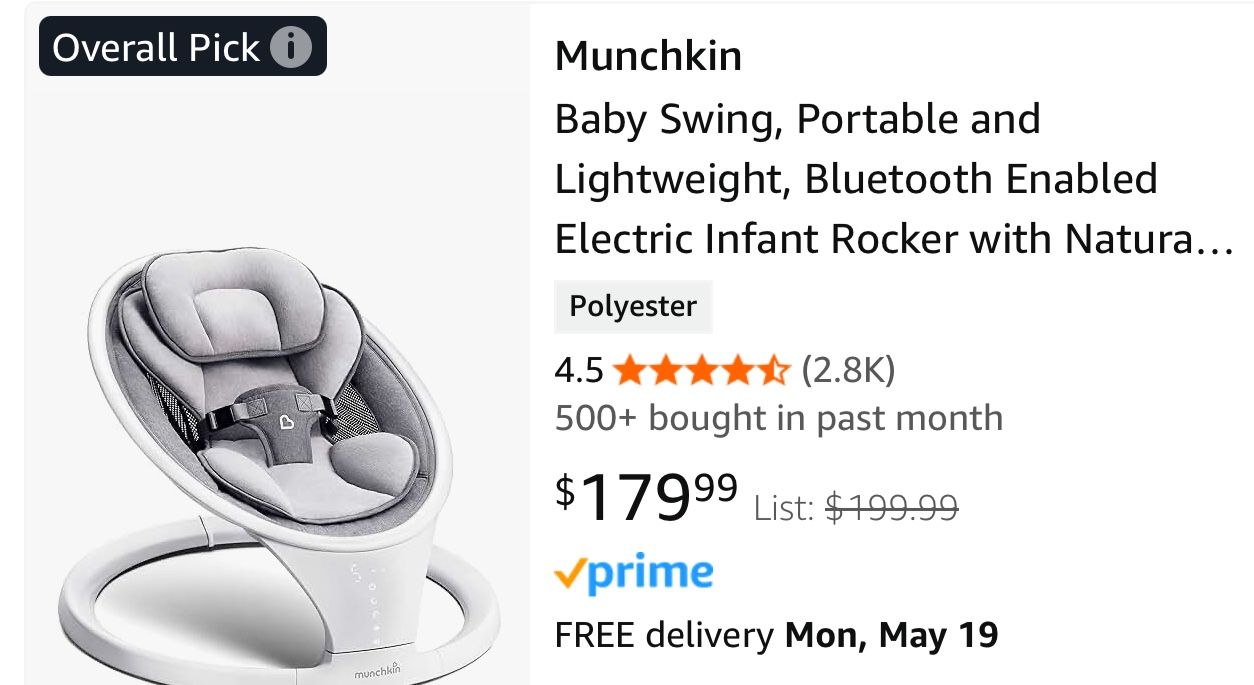Open the baby swing product image

[277, 459]
